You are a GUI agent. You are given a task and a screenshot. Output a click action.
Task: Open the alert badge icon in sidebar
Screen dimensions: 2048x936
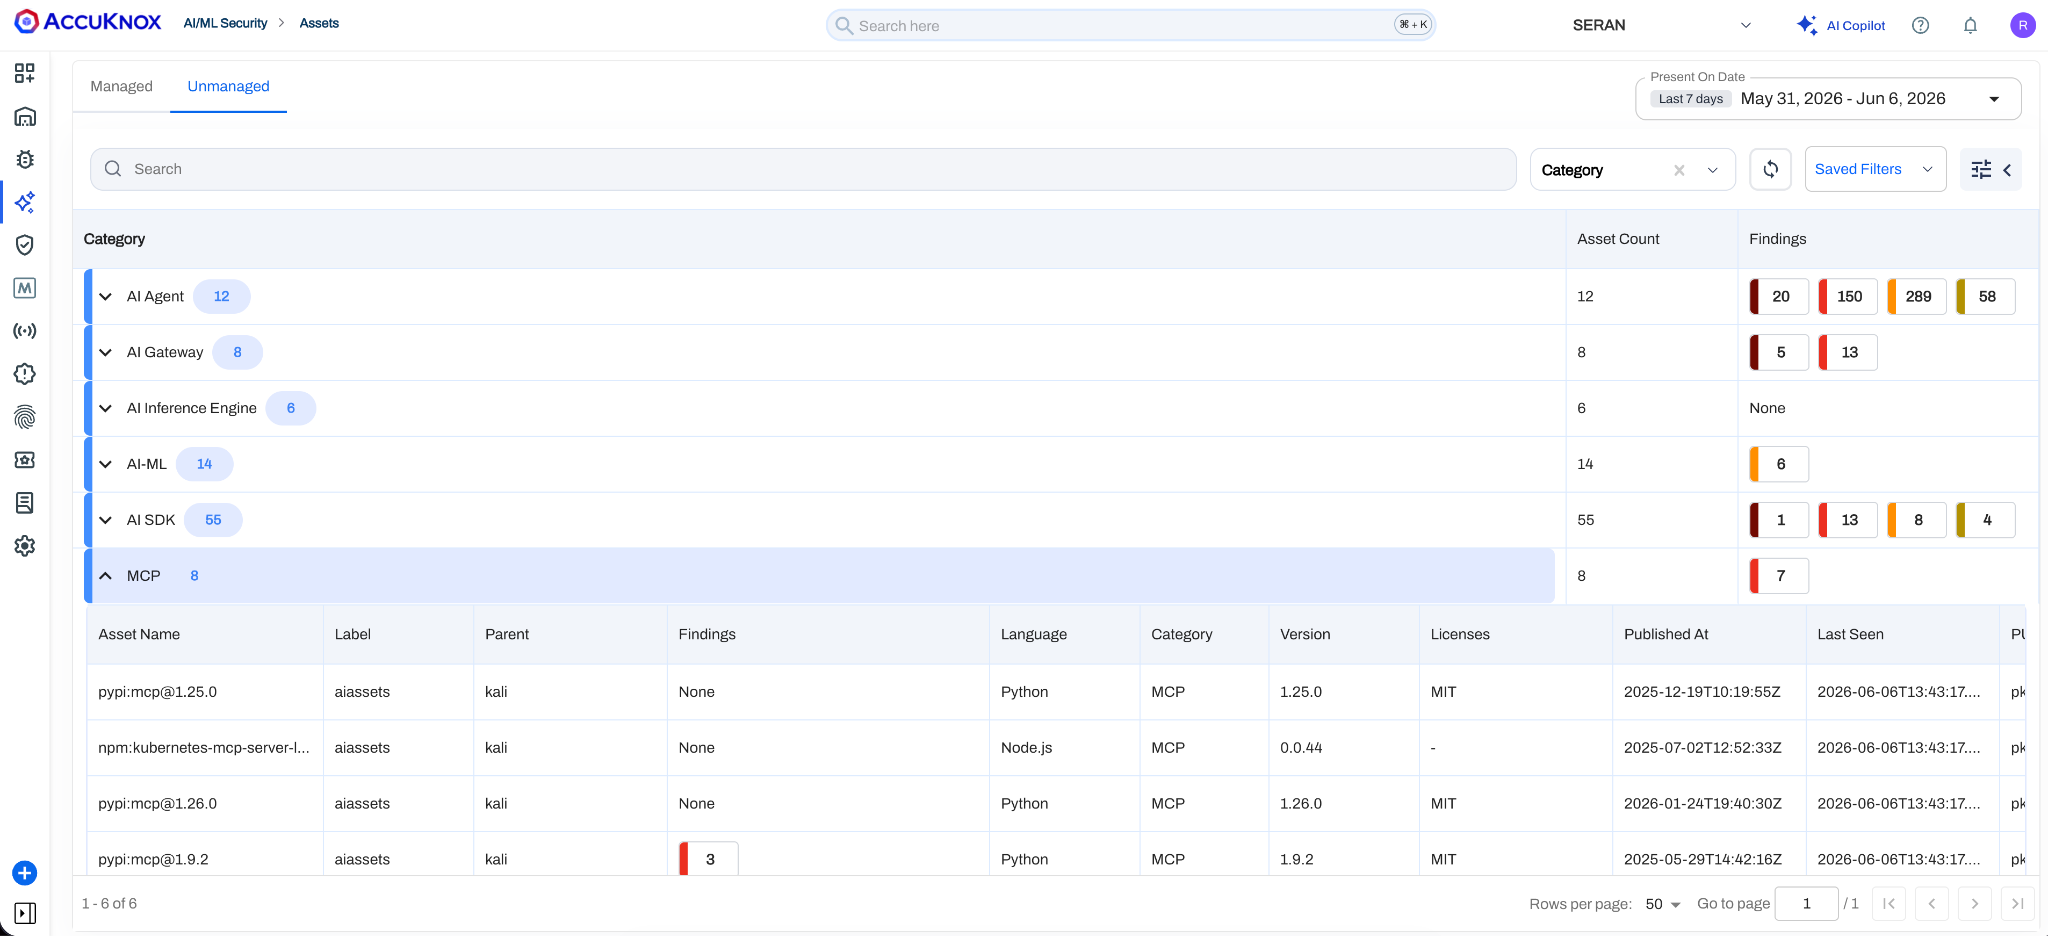point(25,374)
